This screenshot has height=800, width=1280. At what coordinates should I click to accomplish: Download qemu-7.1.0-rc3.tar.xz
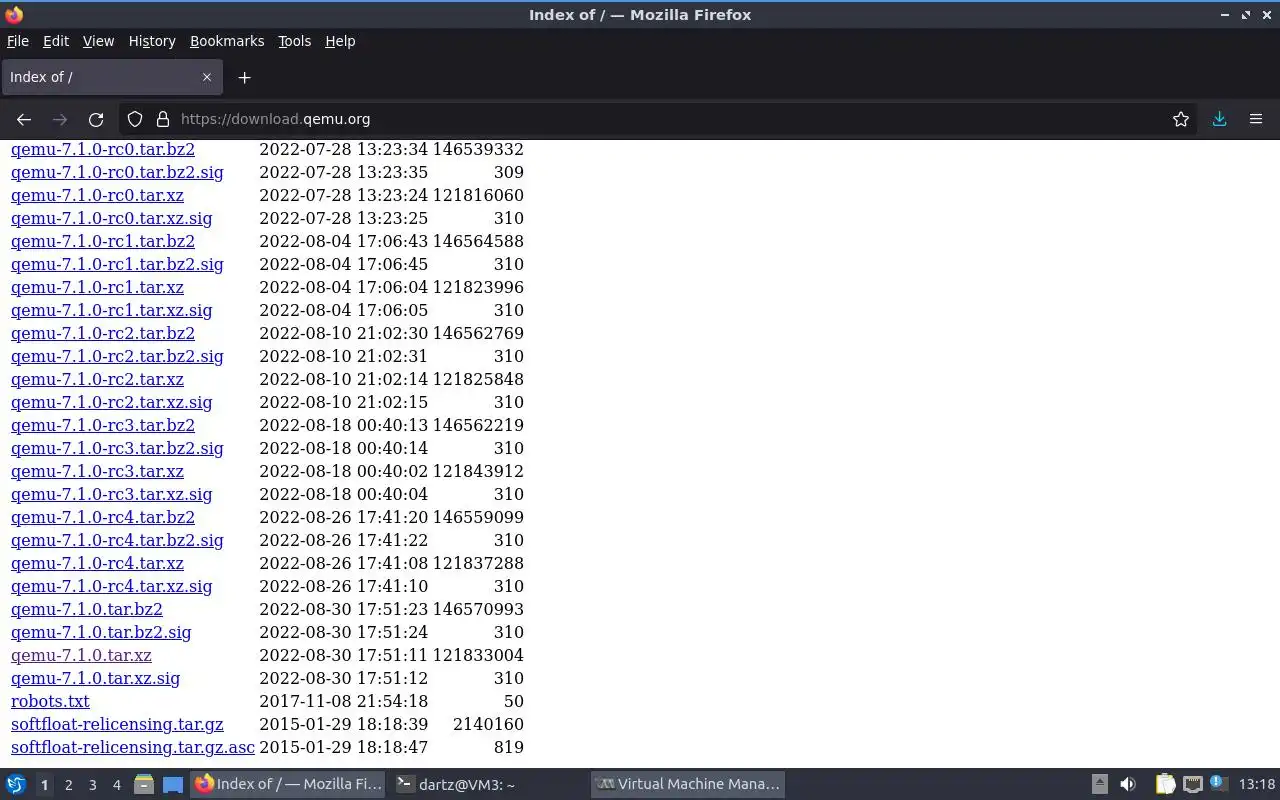[x=97, y=471]
